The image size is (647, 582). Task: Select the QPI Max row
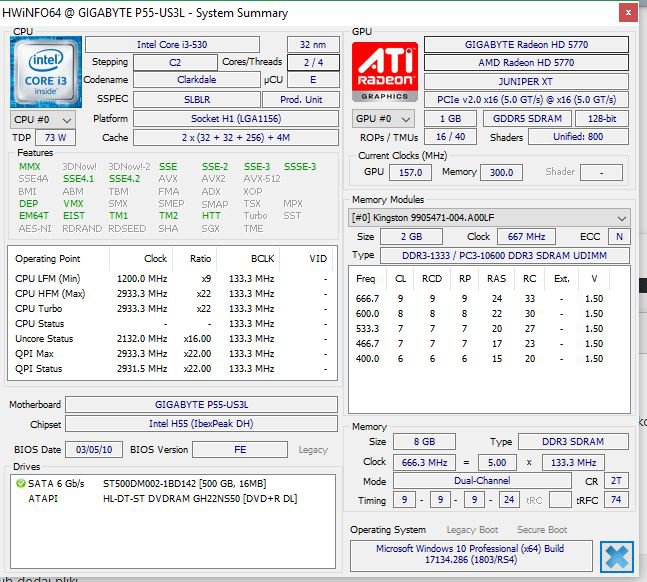(172, 354)
